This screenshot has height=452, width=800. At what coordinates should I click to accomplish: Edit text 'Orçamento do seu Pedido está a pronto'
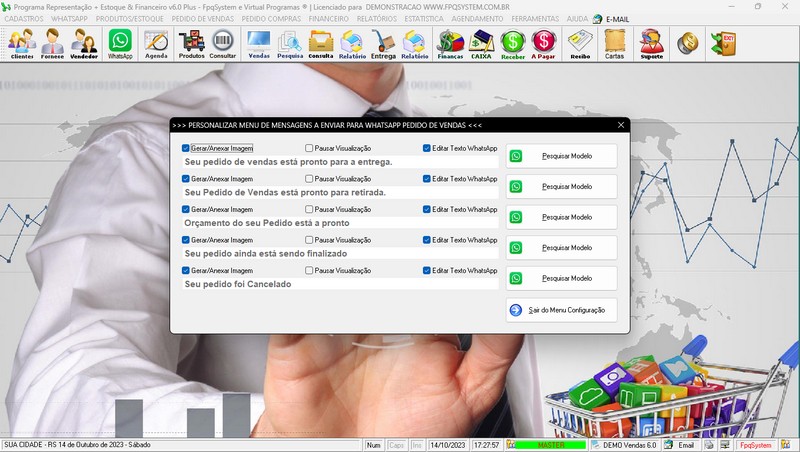(340, 223)
